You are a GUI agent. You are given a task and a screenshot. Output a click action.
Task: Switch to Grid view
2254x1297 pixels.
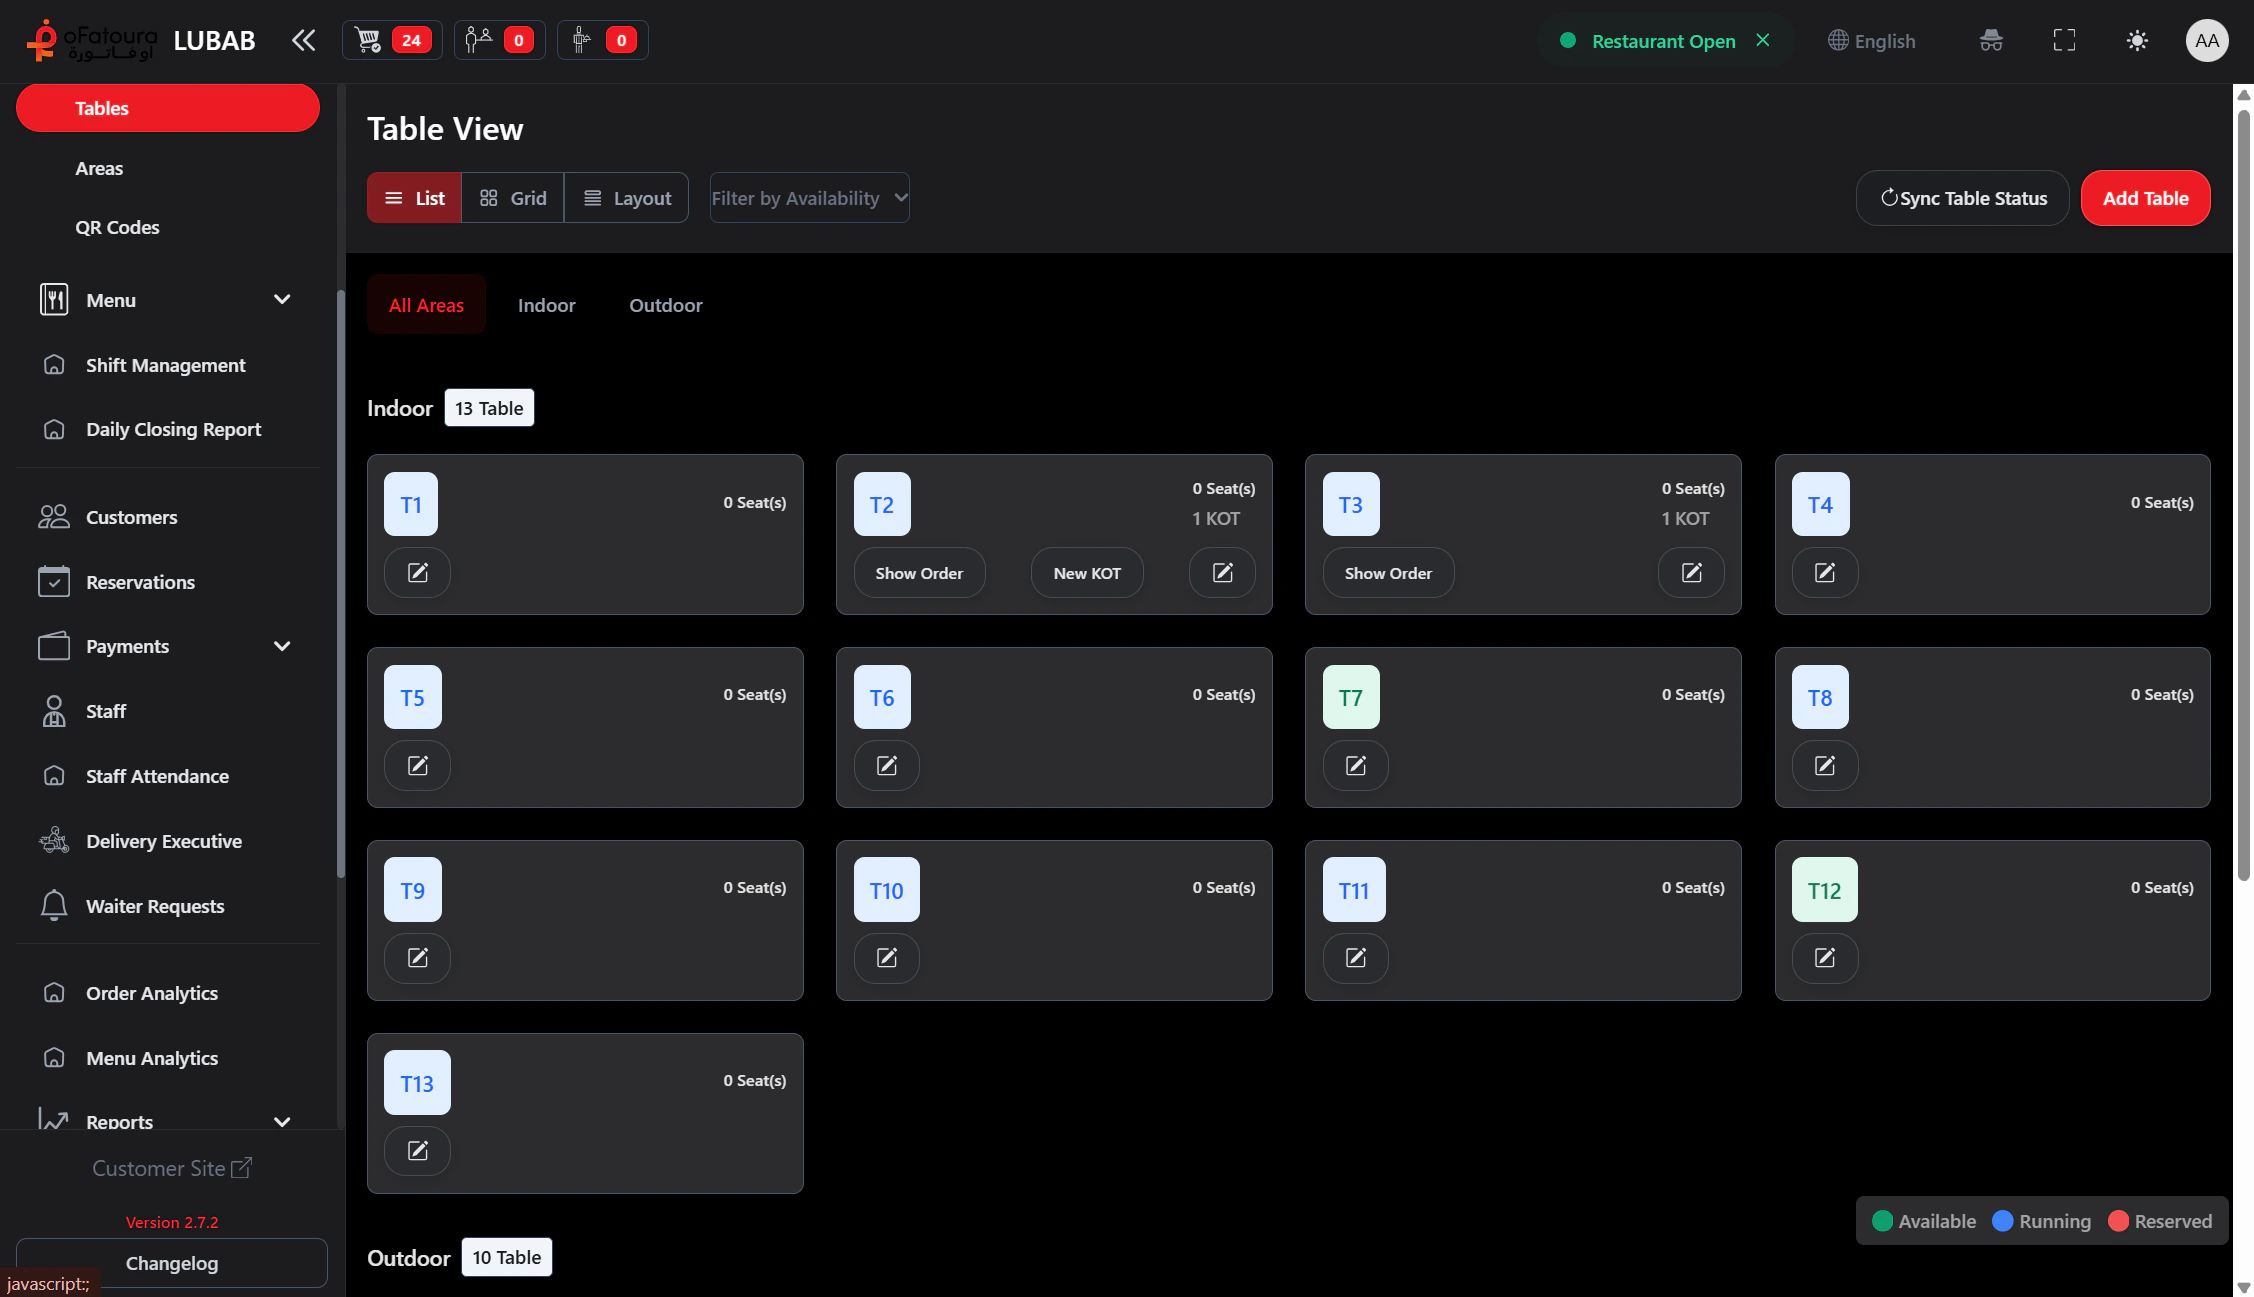[513, 198]
